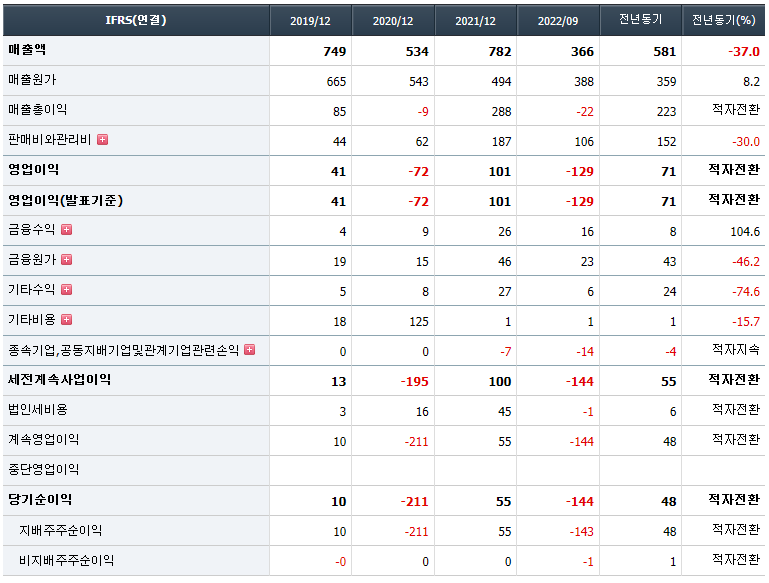769x583 pixels.
Task: Select the 2022/09 column header
Action: (x=558, y=21)
